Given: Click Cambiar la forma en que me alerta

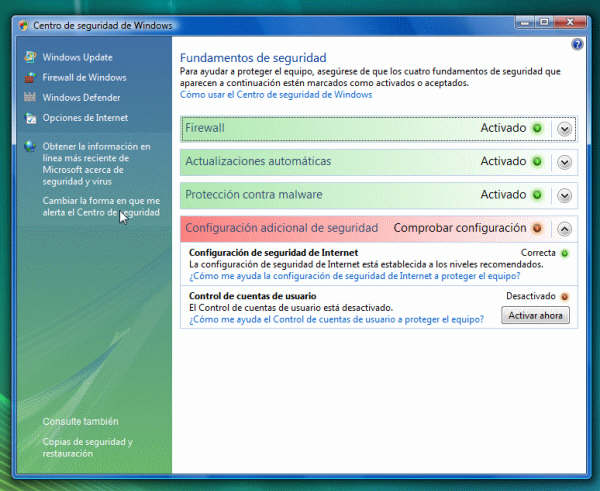Looking at the screenshot, I should click(101, 206).
